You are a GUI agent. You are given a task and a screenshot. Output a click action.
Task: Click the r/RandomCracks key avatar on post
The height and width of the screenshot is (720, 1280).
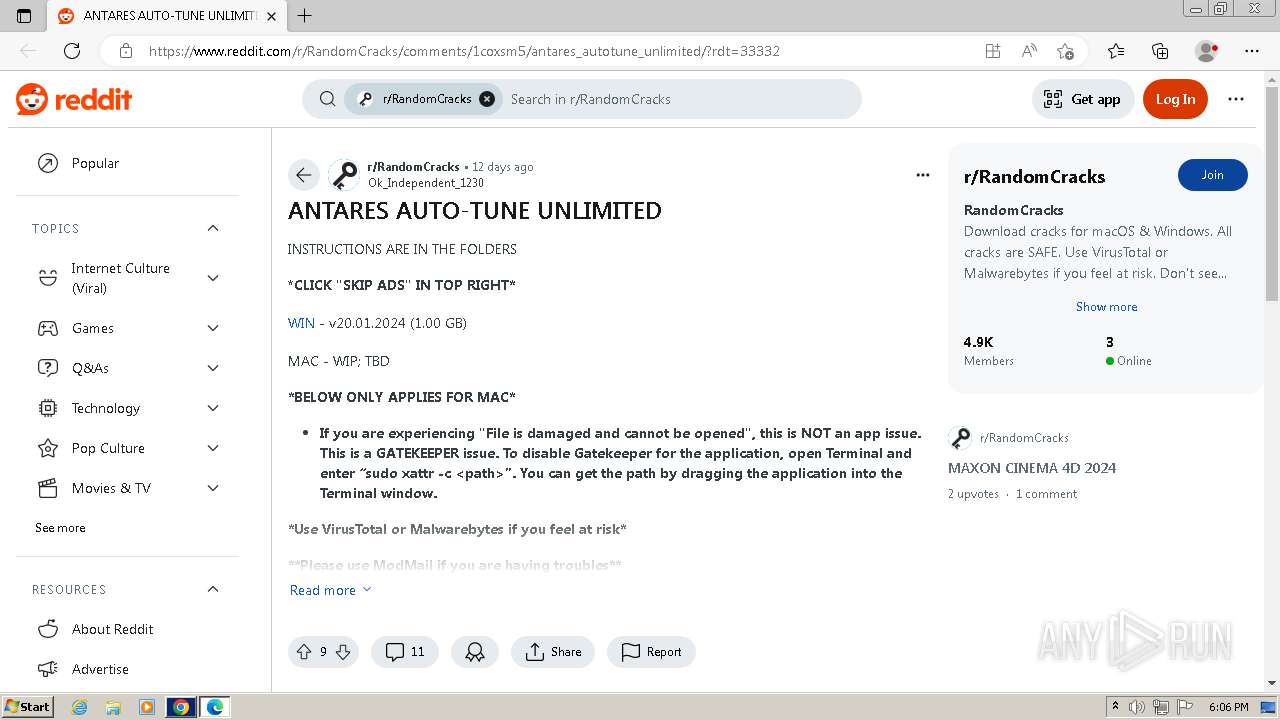click(344, 175)
